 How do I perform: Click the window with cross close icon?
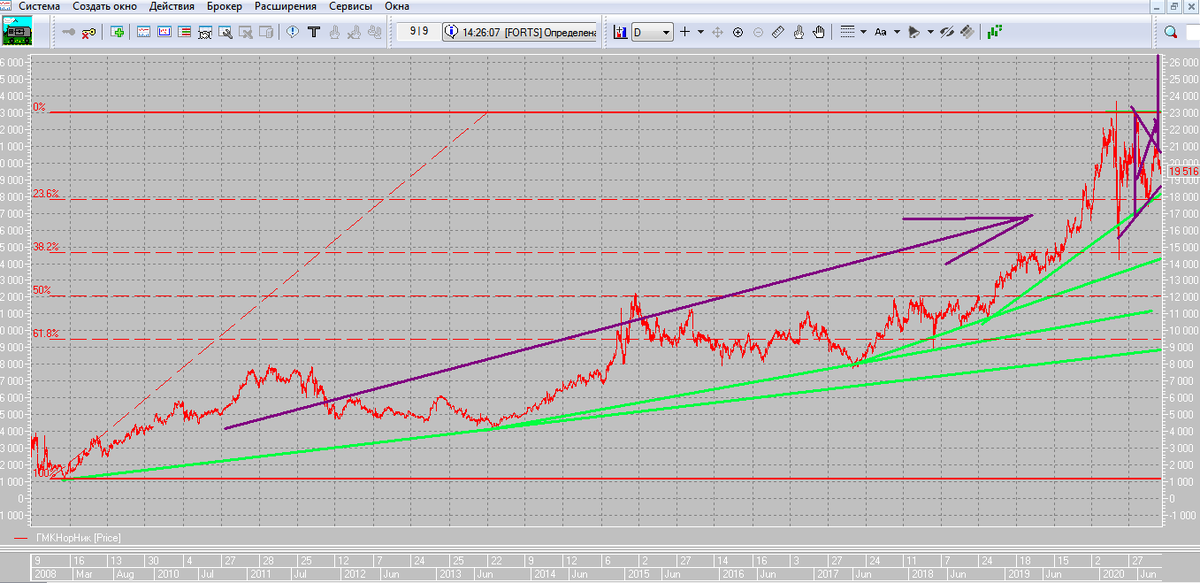[x=246, y=32]
